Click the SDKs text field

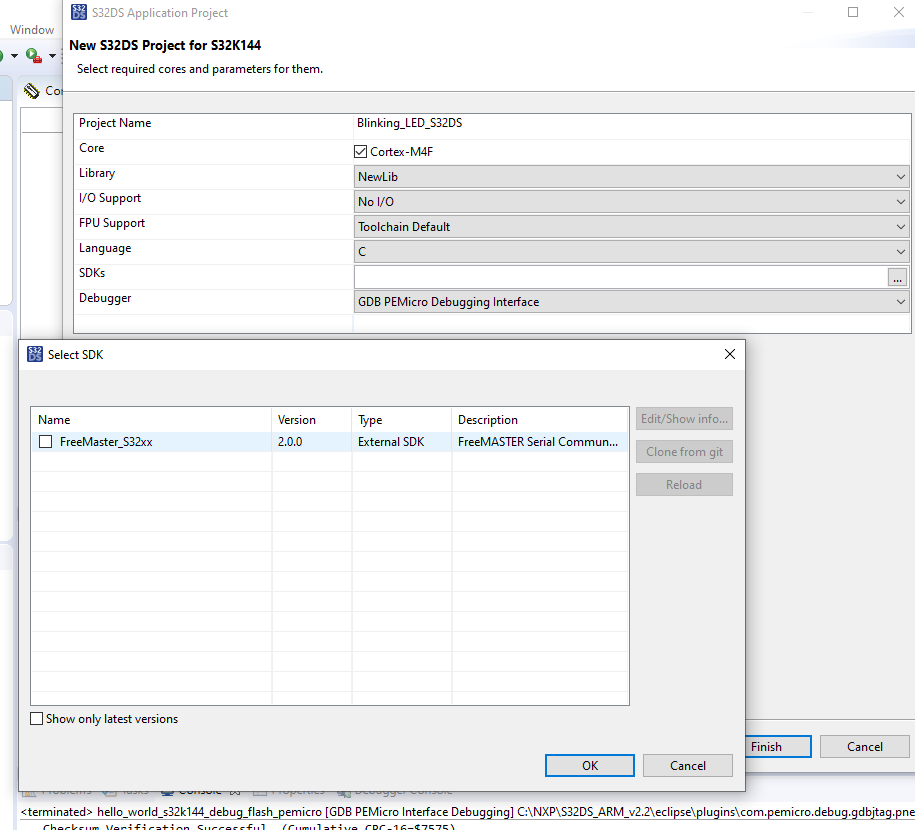tap(620, 277)
